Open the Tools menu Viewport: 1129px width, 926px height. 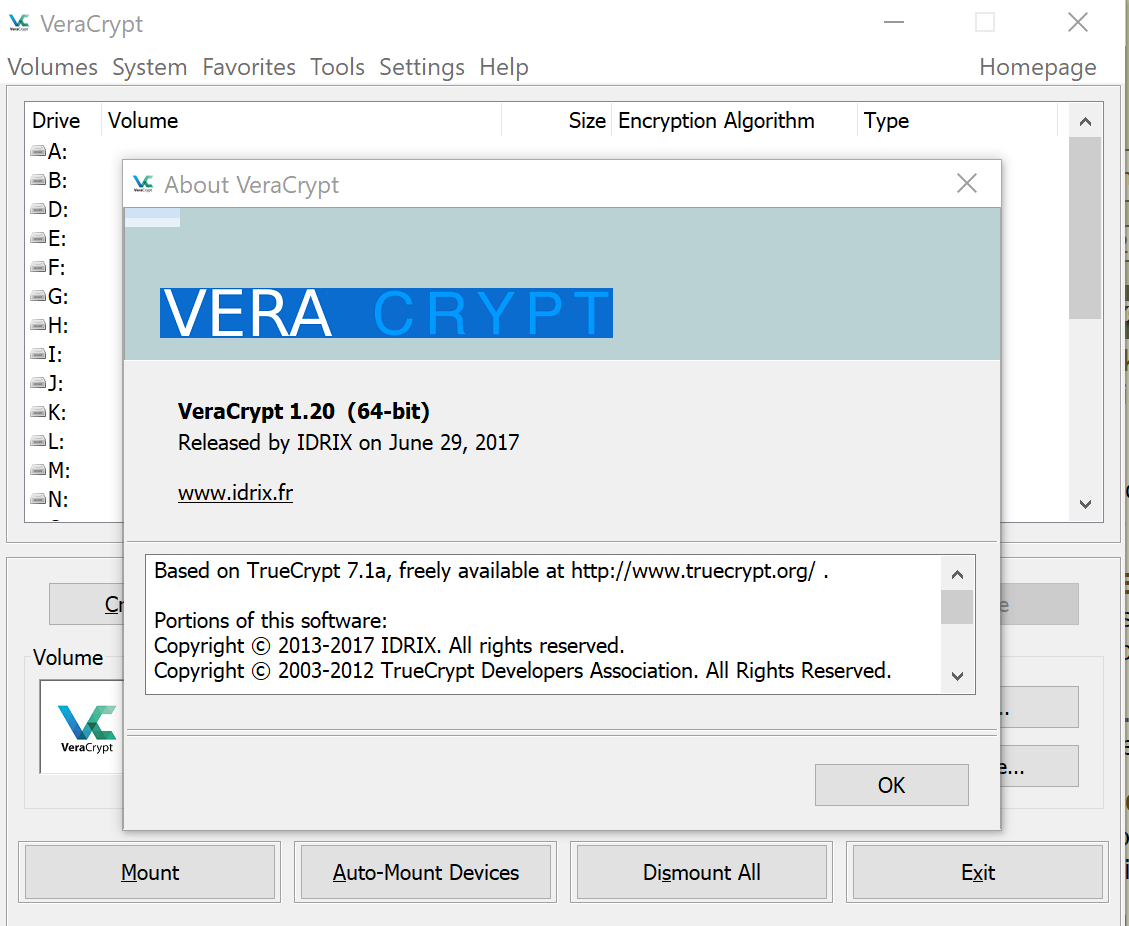coord(337,67)
